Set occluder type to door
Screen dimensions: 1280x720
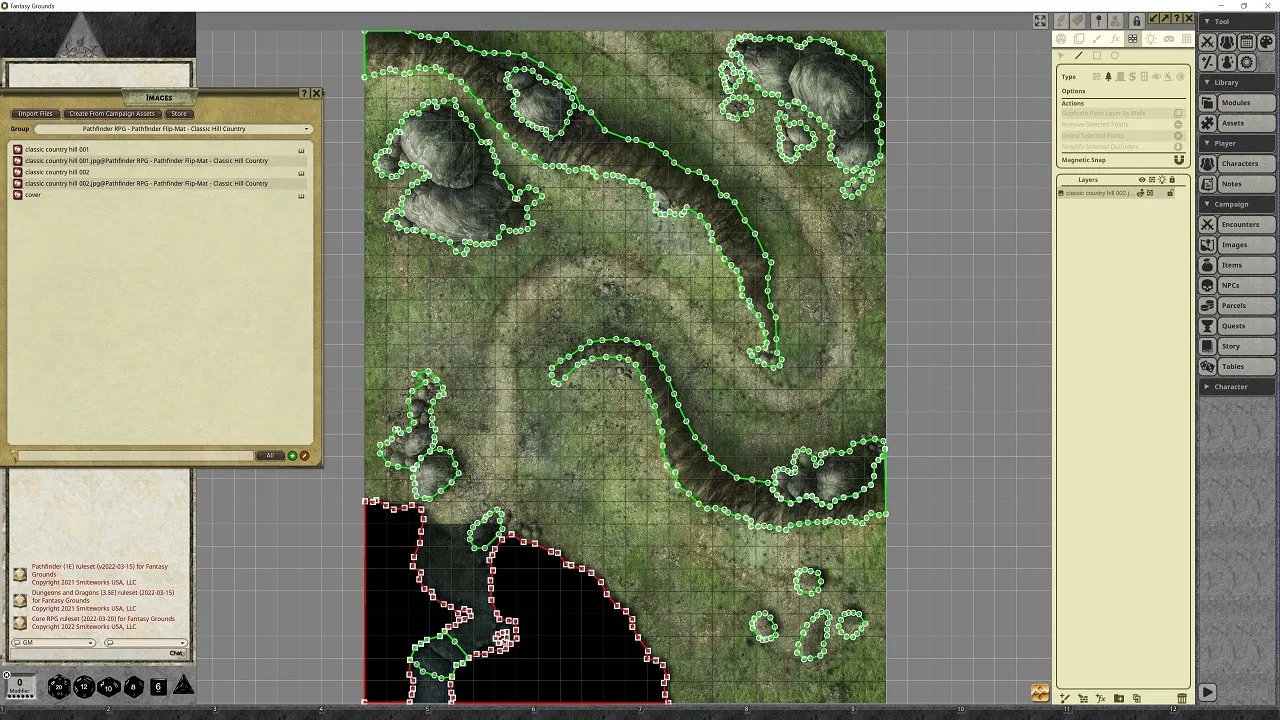(1120, 76)
